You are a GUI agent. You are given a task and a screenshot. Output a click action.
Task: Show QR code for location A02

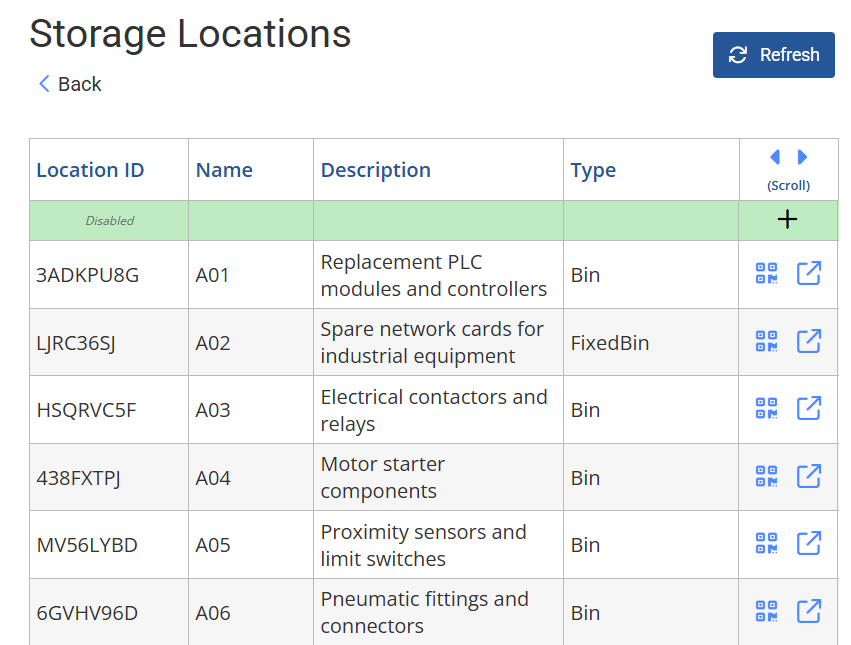(766, 342)
